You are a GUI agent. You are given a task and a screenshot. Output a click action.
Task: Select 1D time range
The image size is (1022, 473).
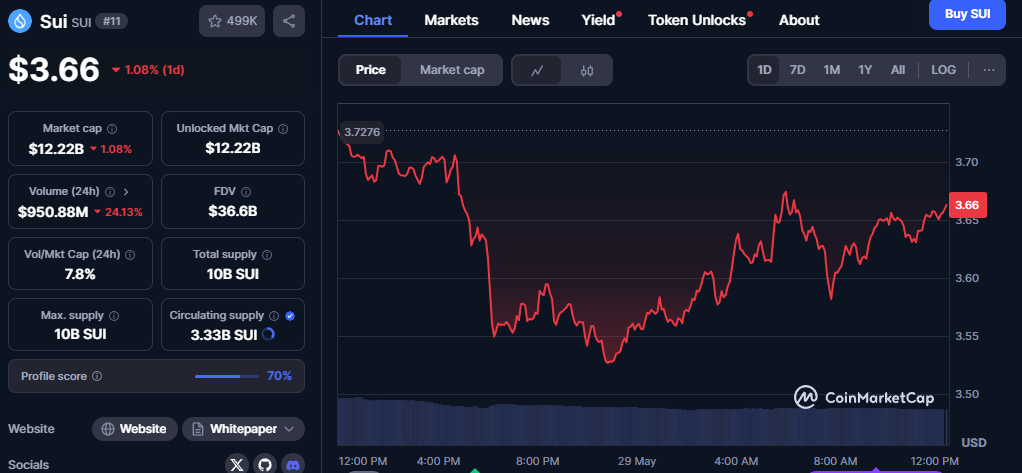[765, 70]
